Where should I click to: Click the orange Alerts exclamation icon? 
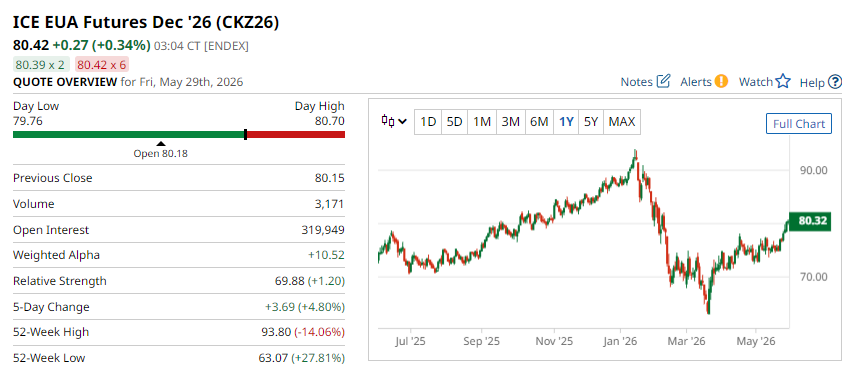point(722,82)
